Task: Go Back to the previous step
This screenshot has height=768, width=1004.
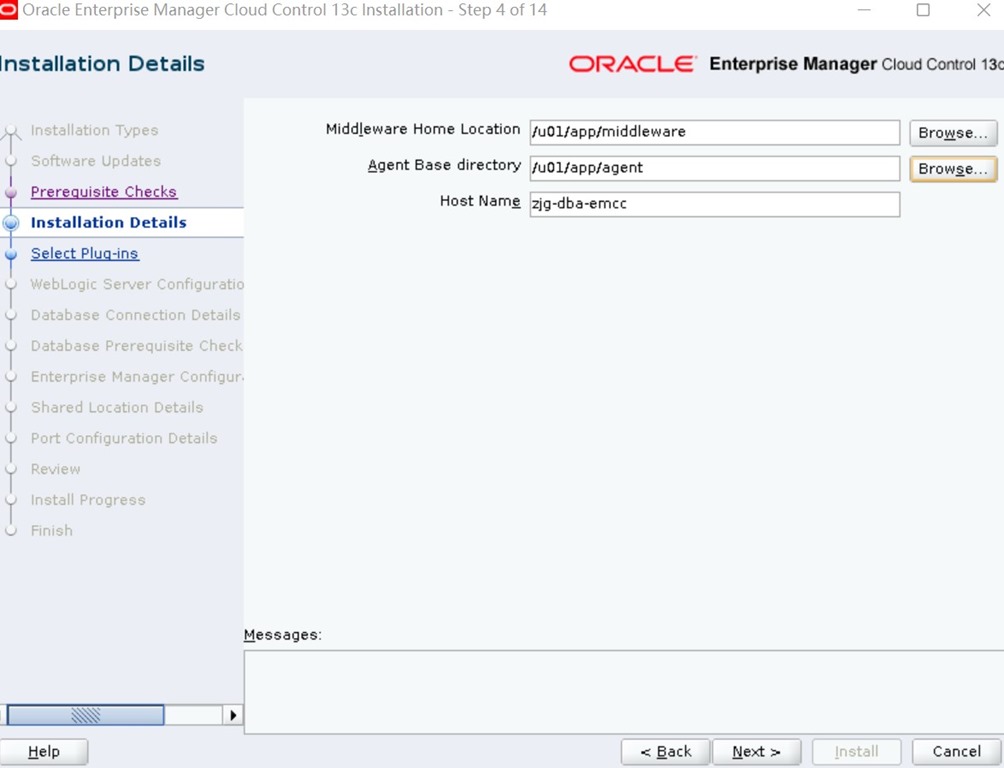Action: point(665,751)
